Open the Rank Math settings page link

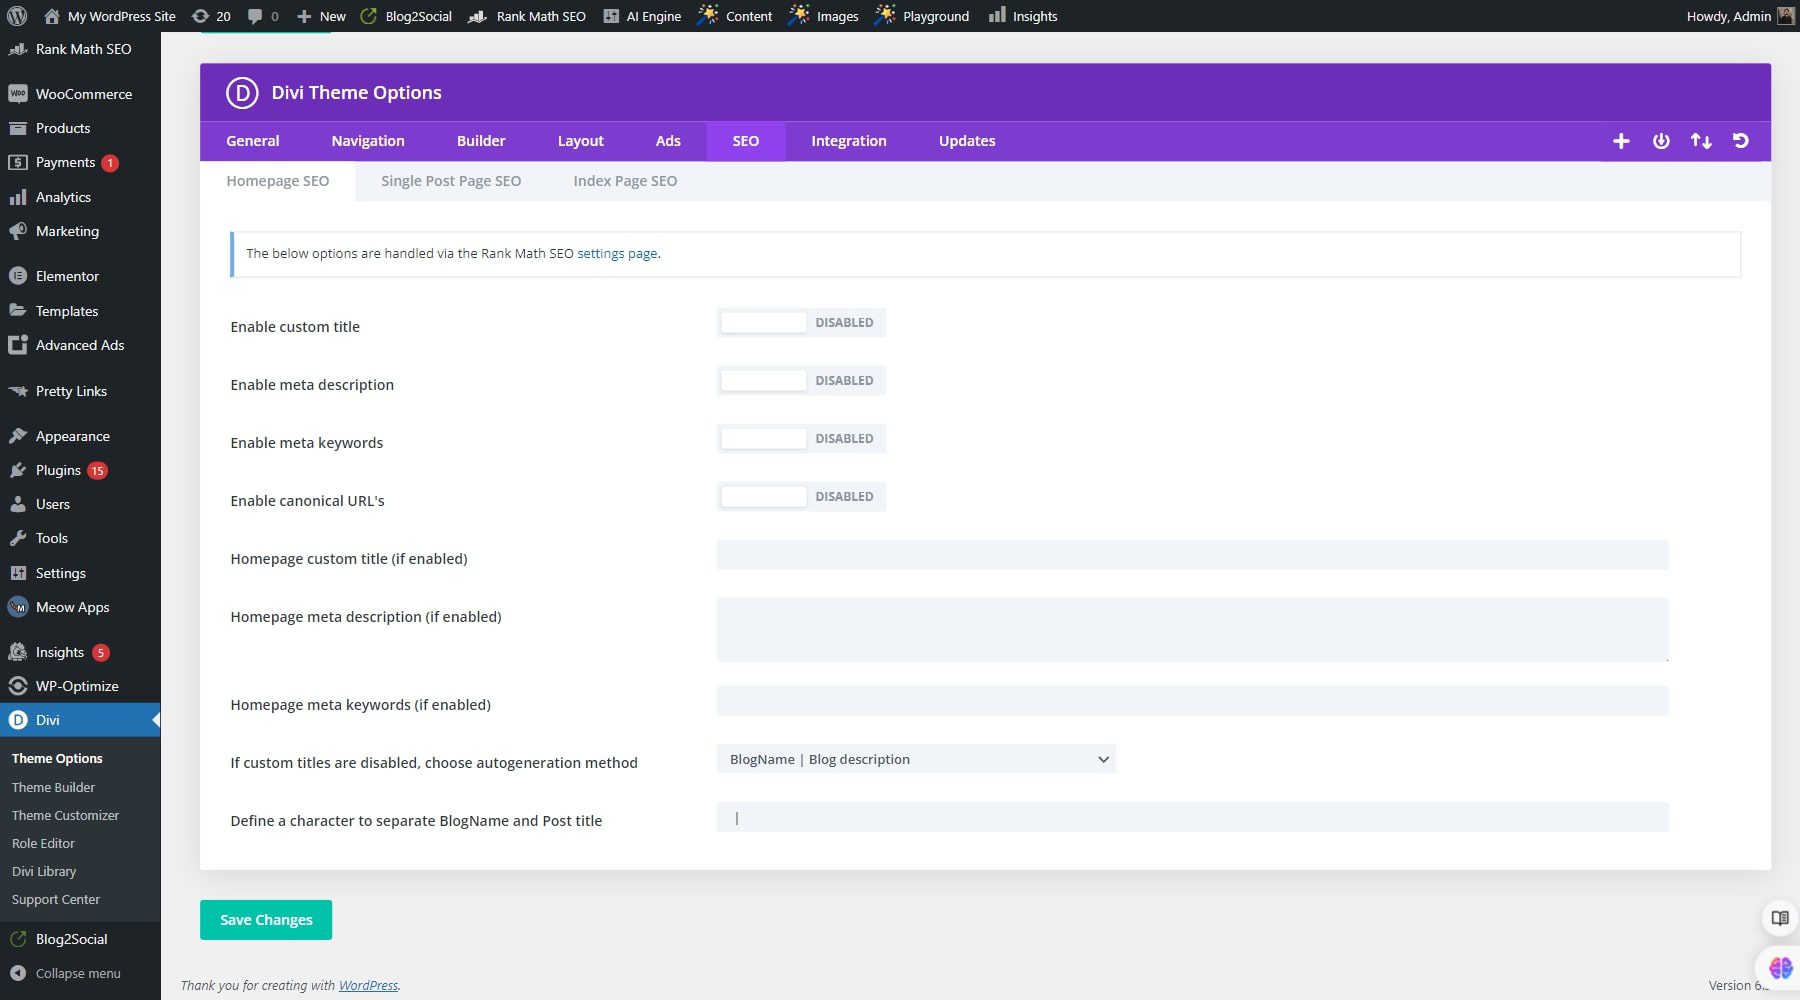point(616,253)
